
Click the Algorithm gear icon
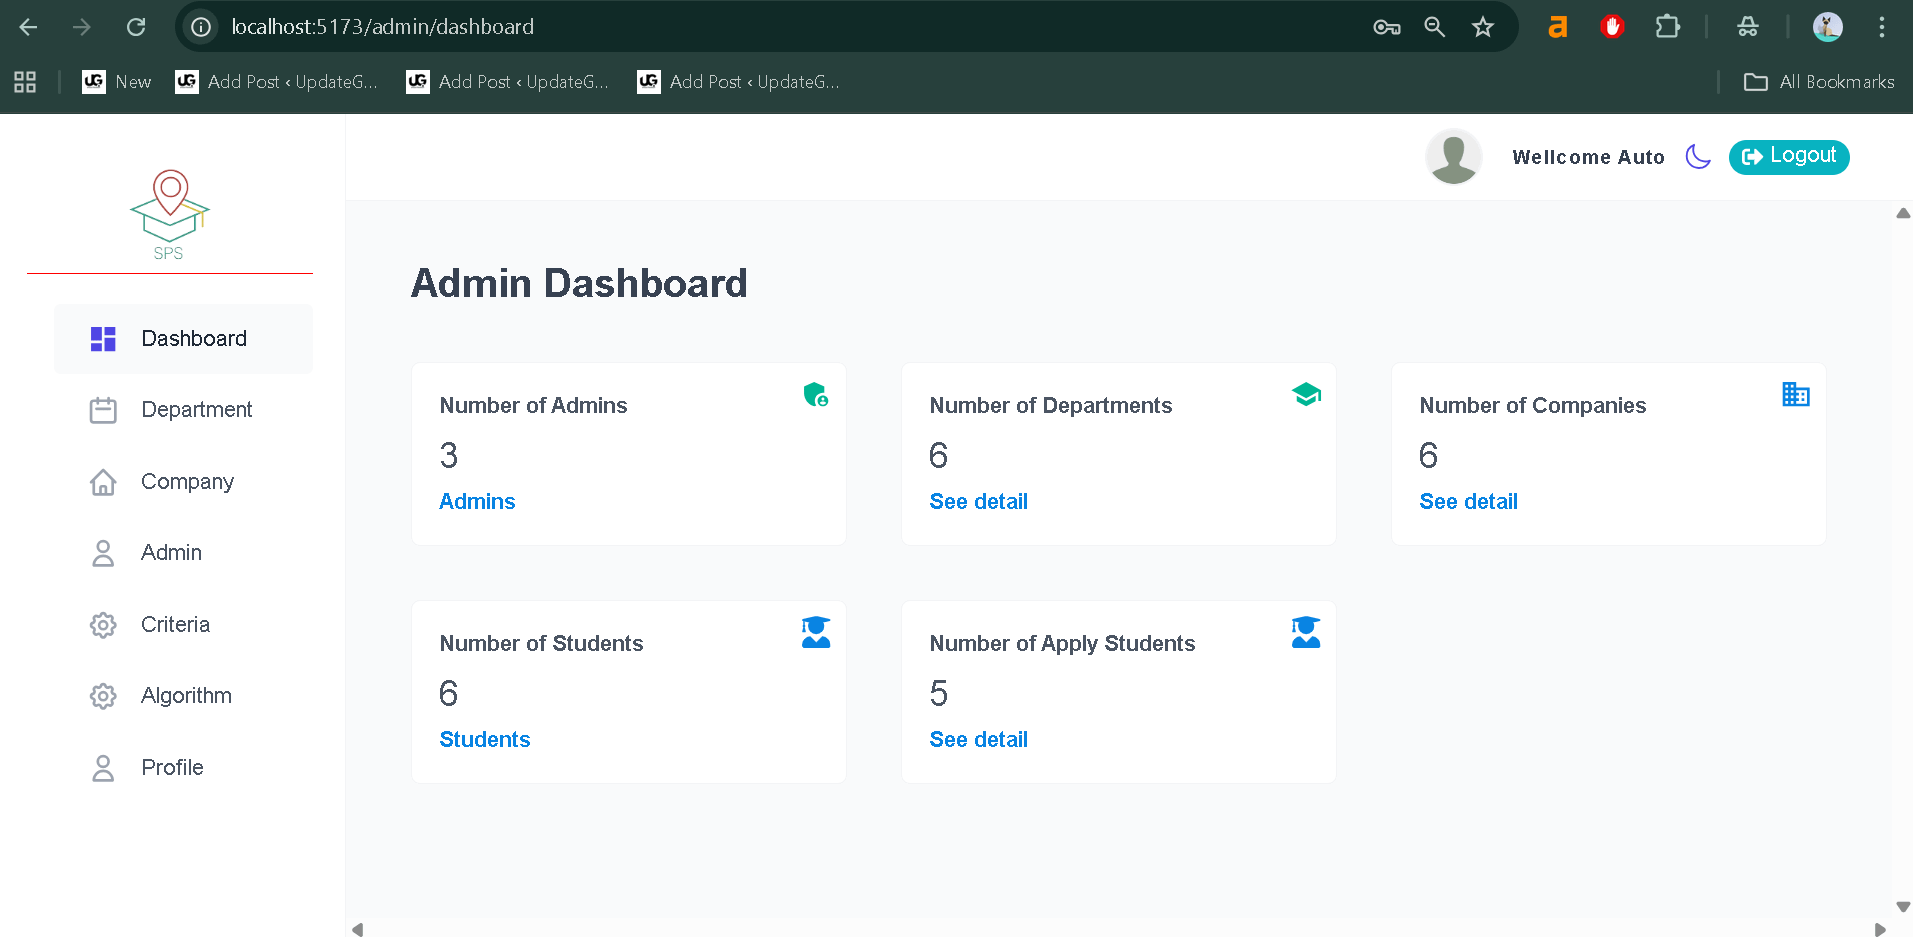coord(103,696)
